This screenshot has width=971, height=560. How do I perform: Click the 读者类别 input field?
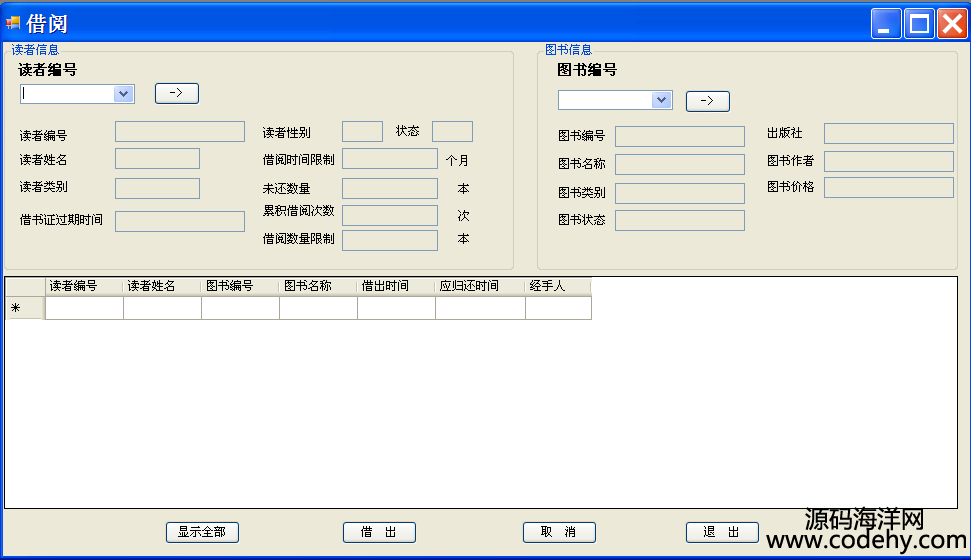pyautogui.click(x=157, y=188)
